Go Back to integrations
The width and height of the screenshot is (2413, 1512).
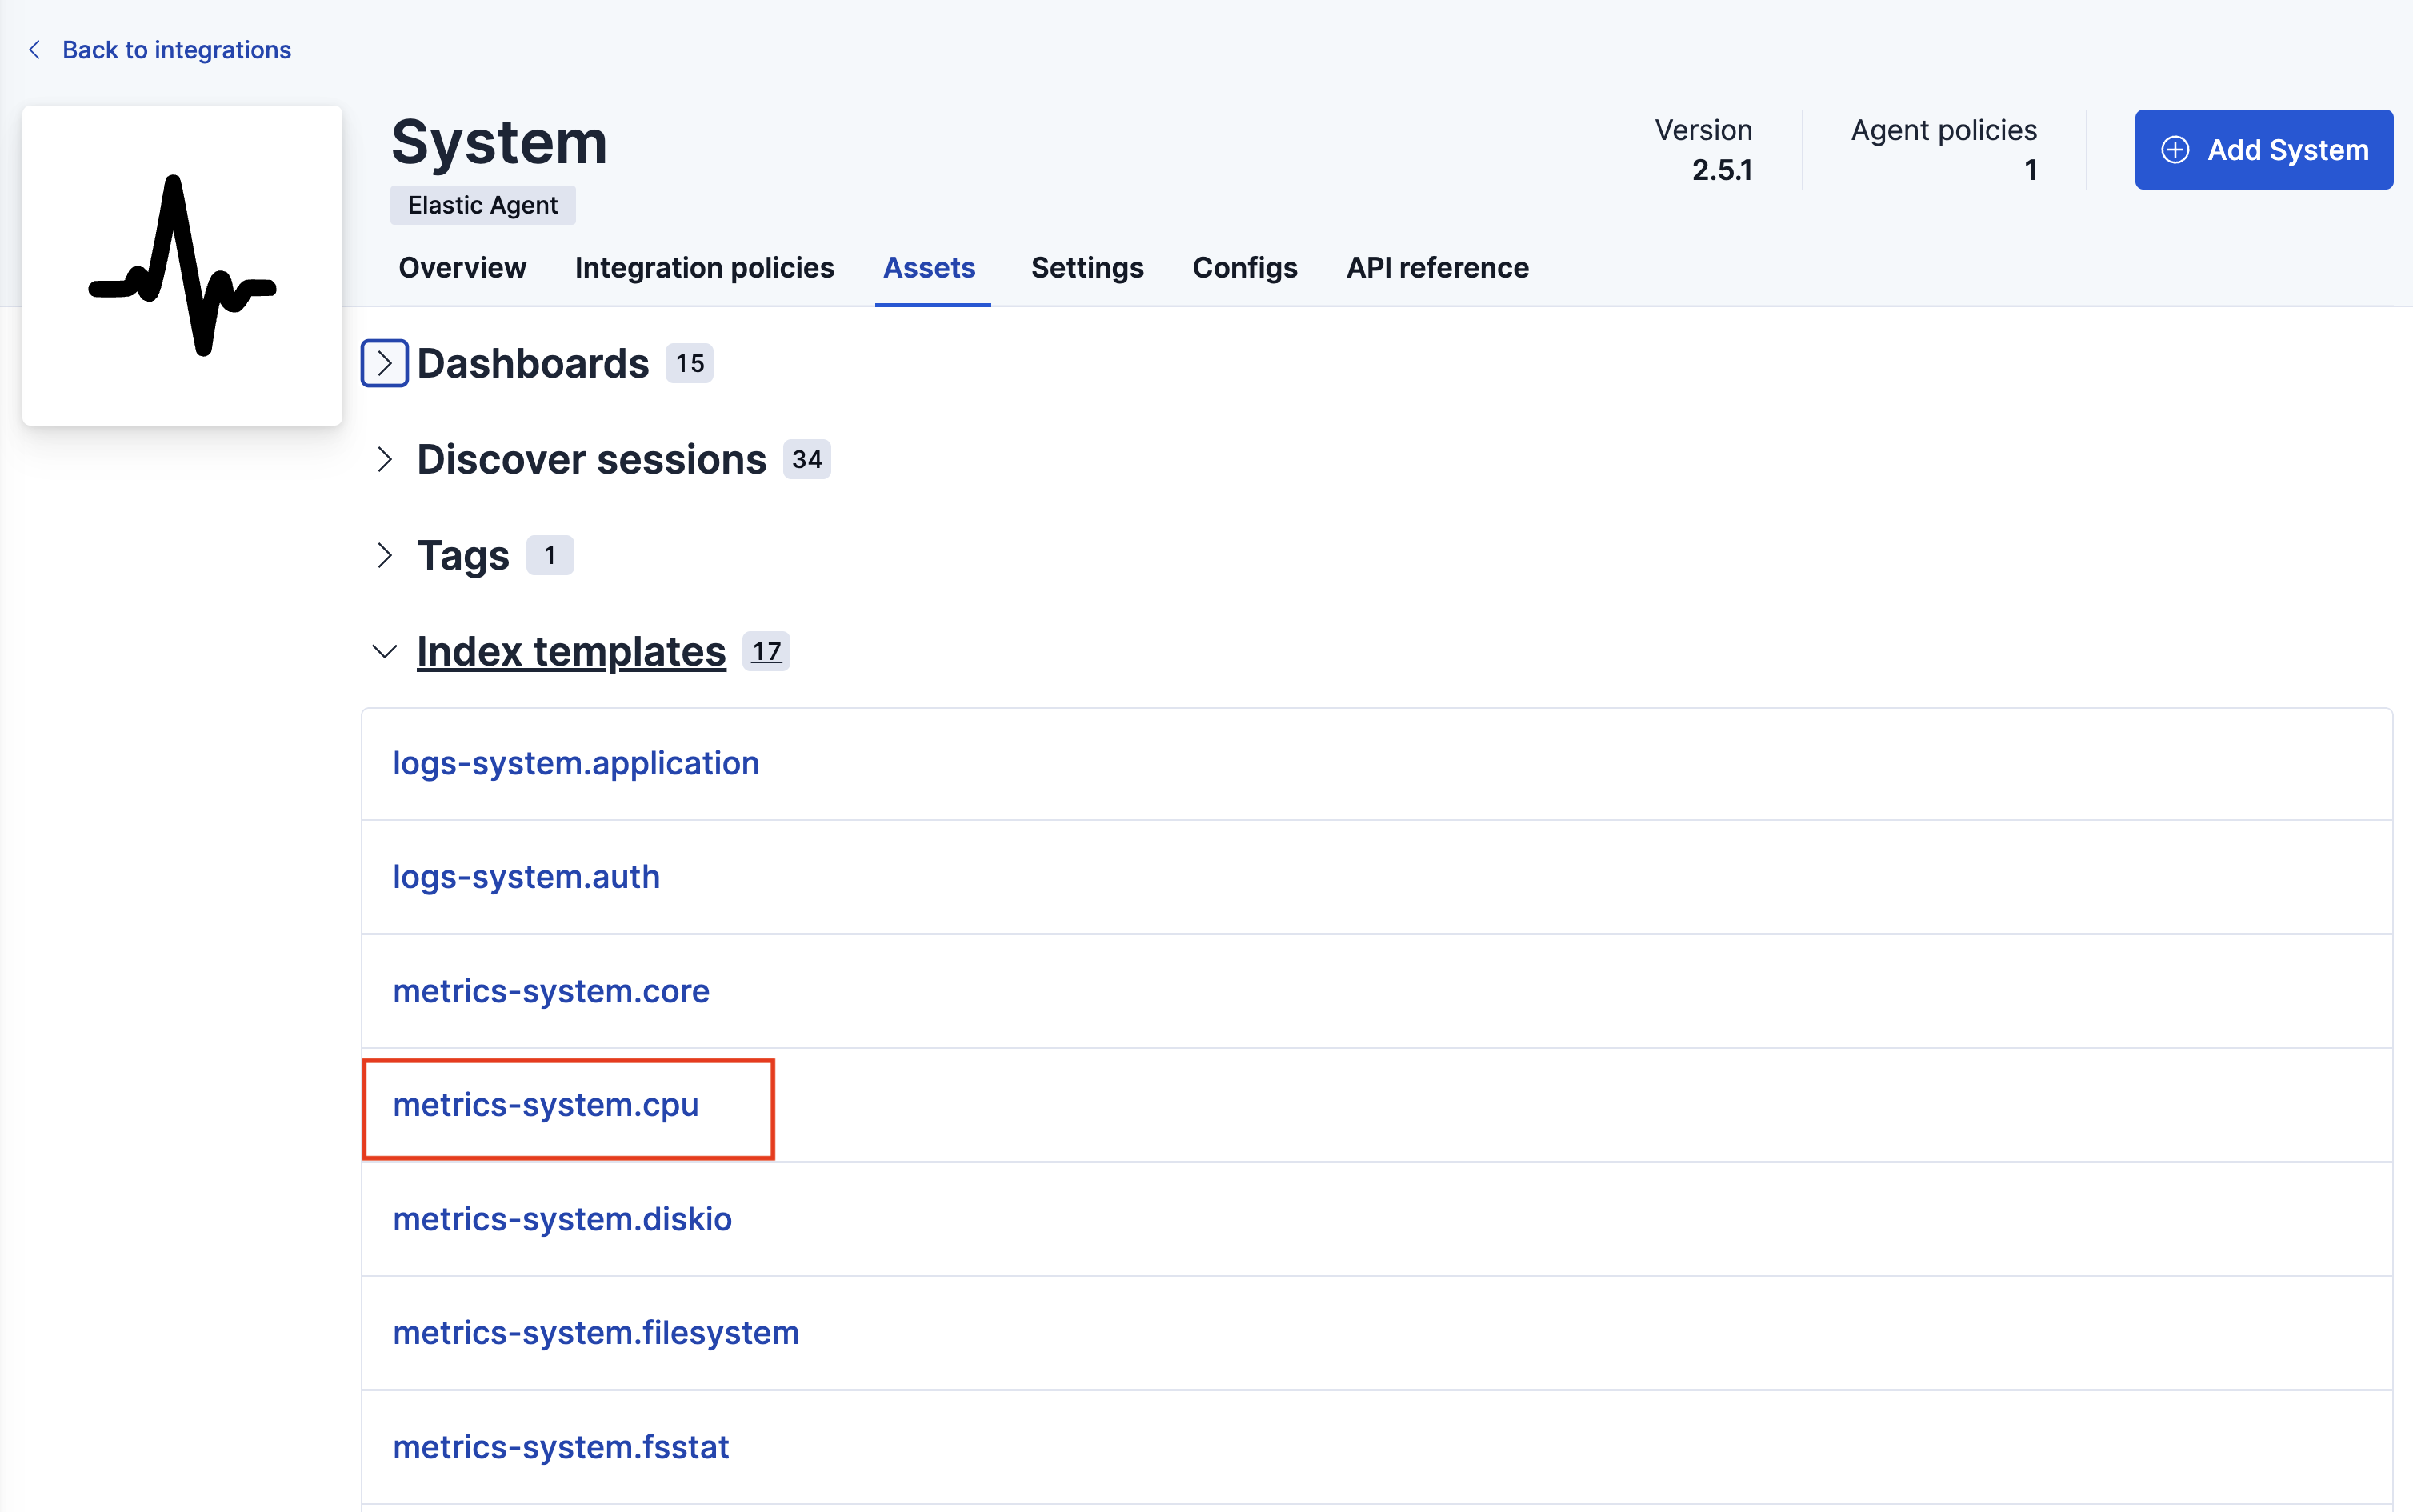tap(176, 49)
